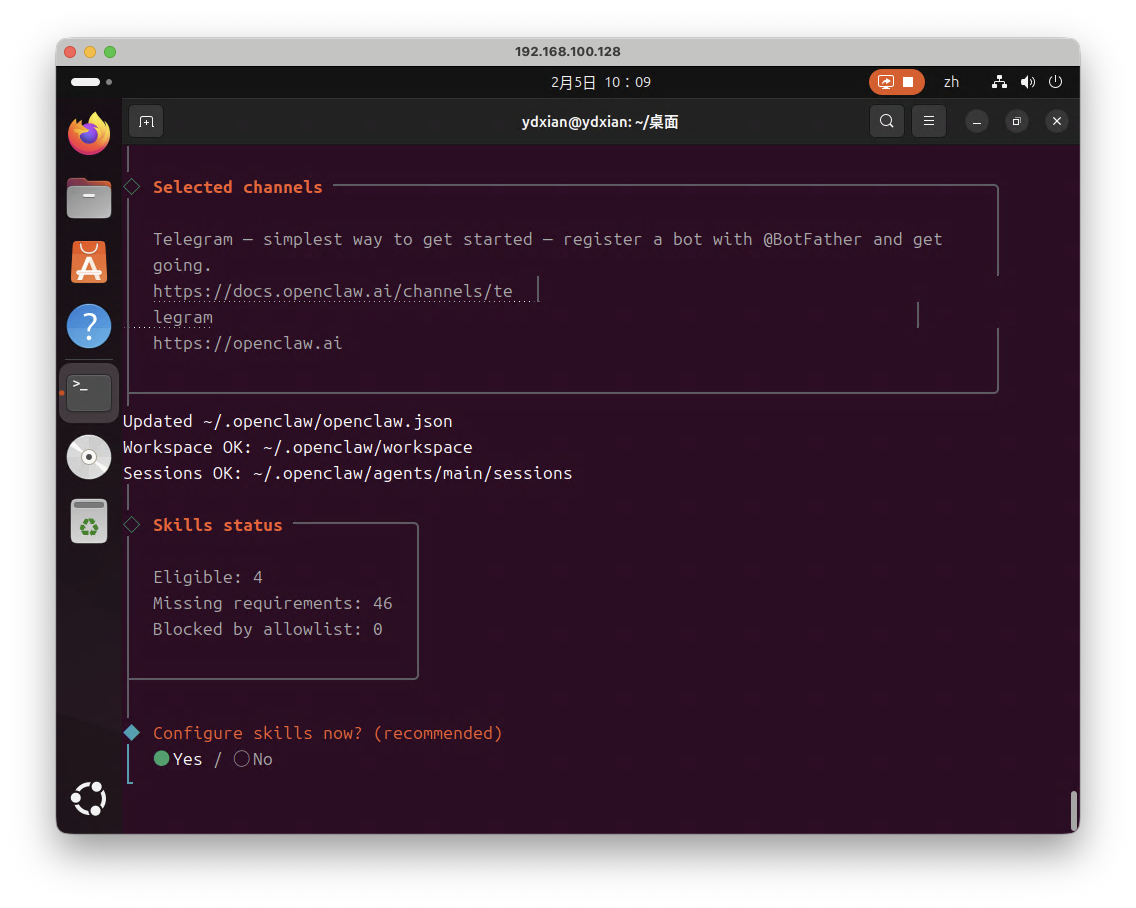
Task: Show applications via Ubuntu logo button
Action: click(x=88, y=799)
